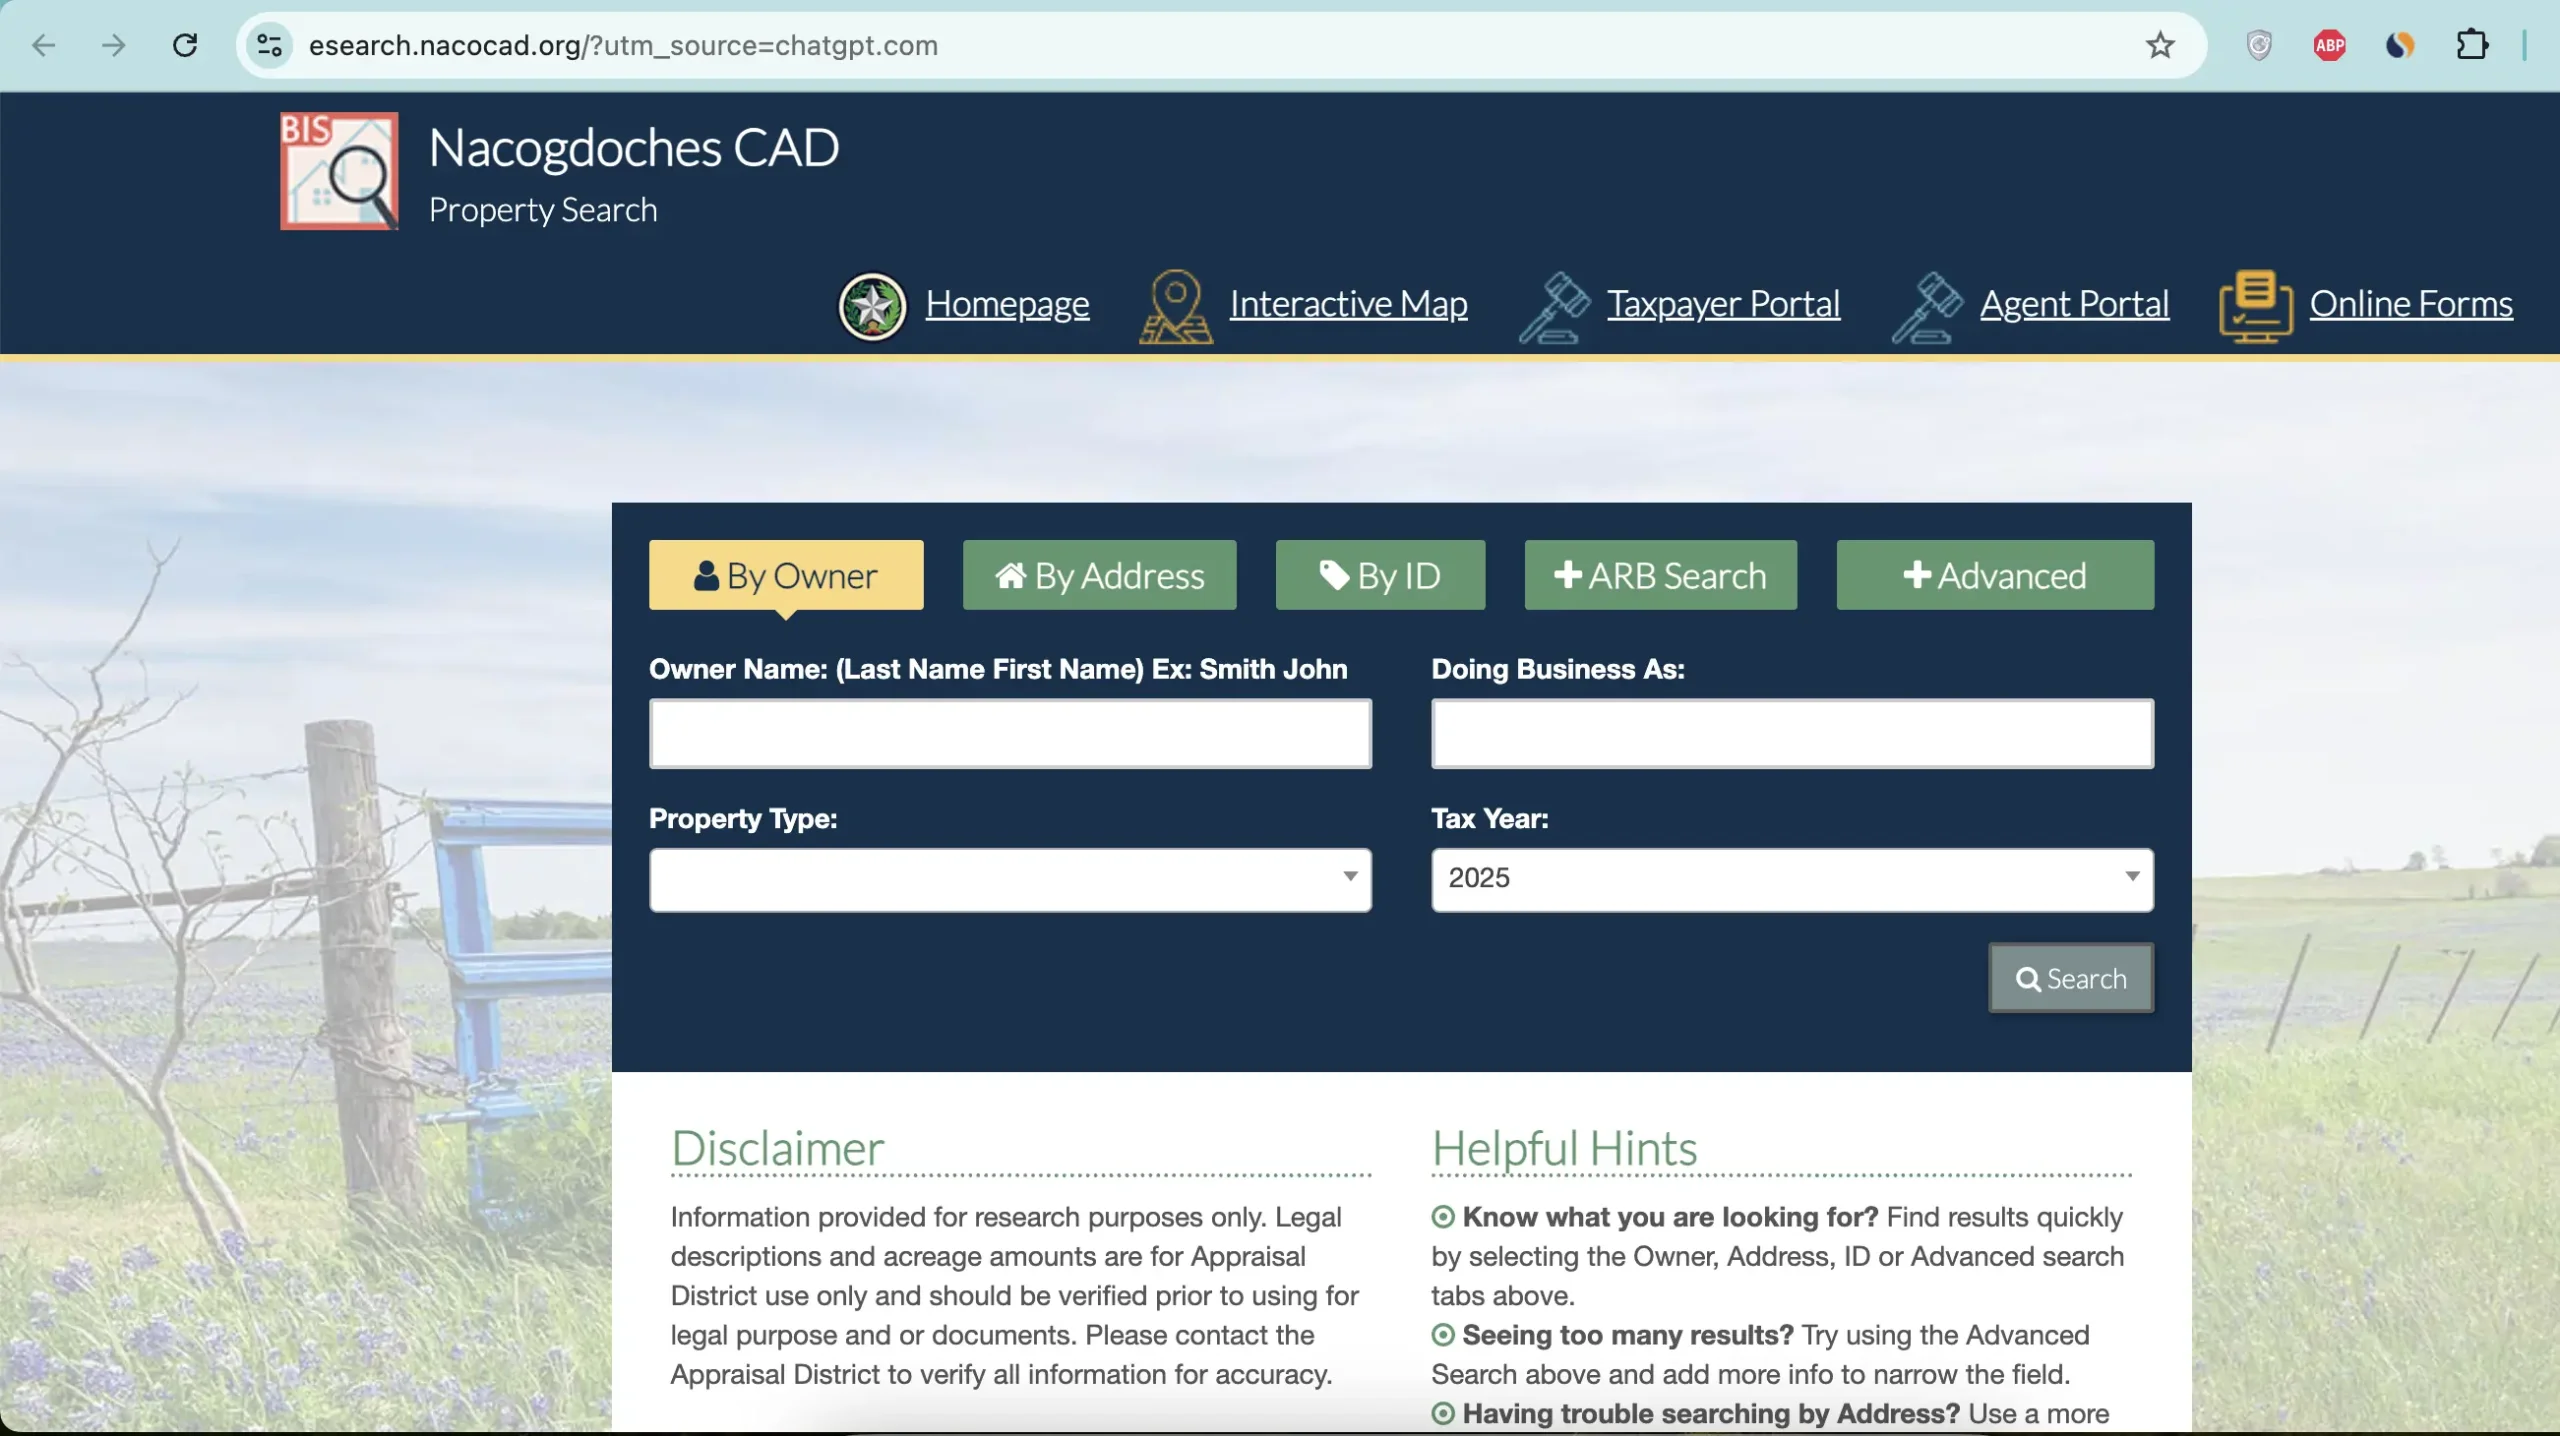Open the Tax Year dropdown showing 2025
Screen dimensions: 2560x1436
1790,880
